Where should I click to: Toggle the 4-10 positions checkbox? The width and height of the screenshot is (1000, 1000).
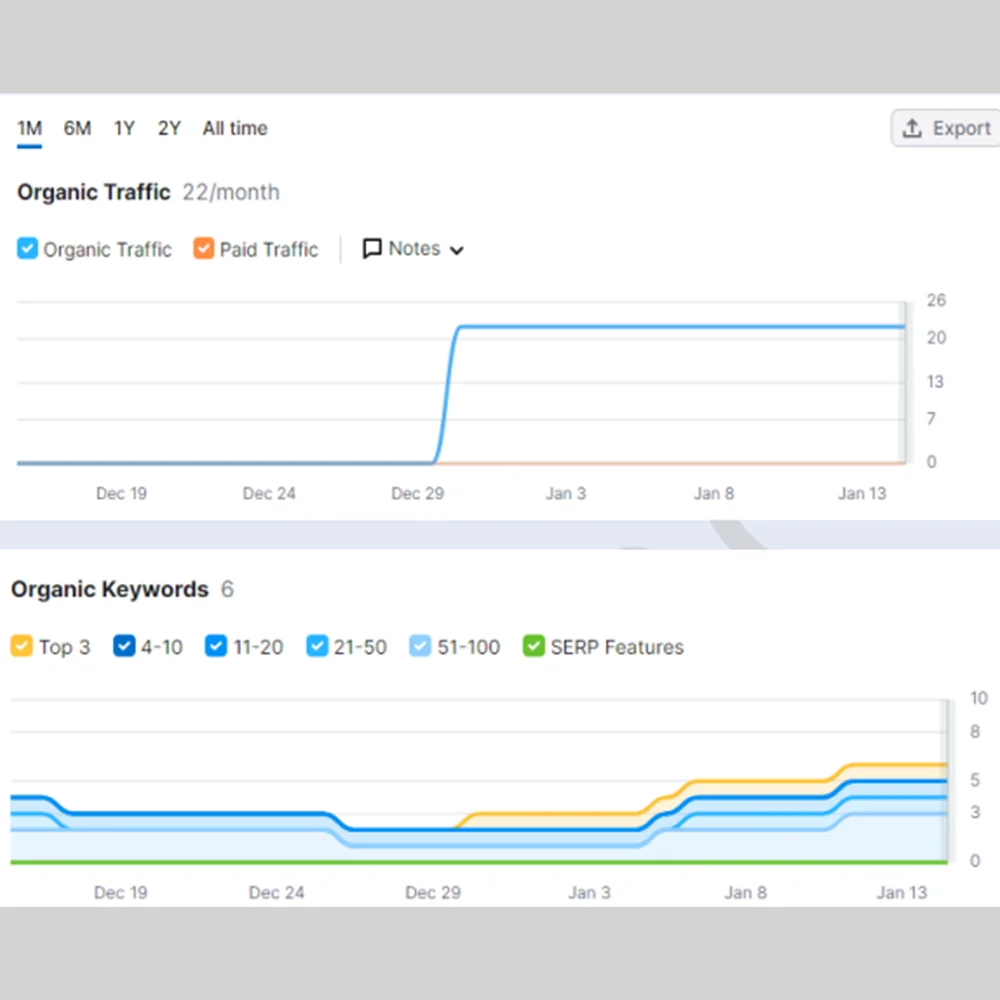click(124, 647)
